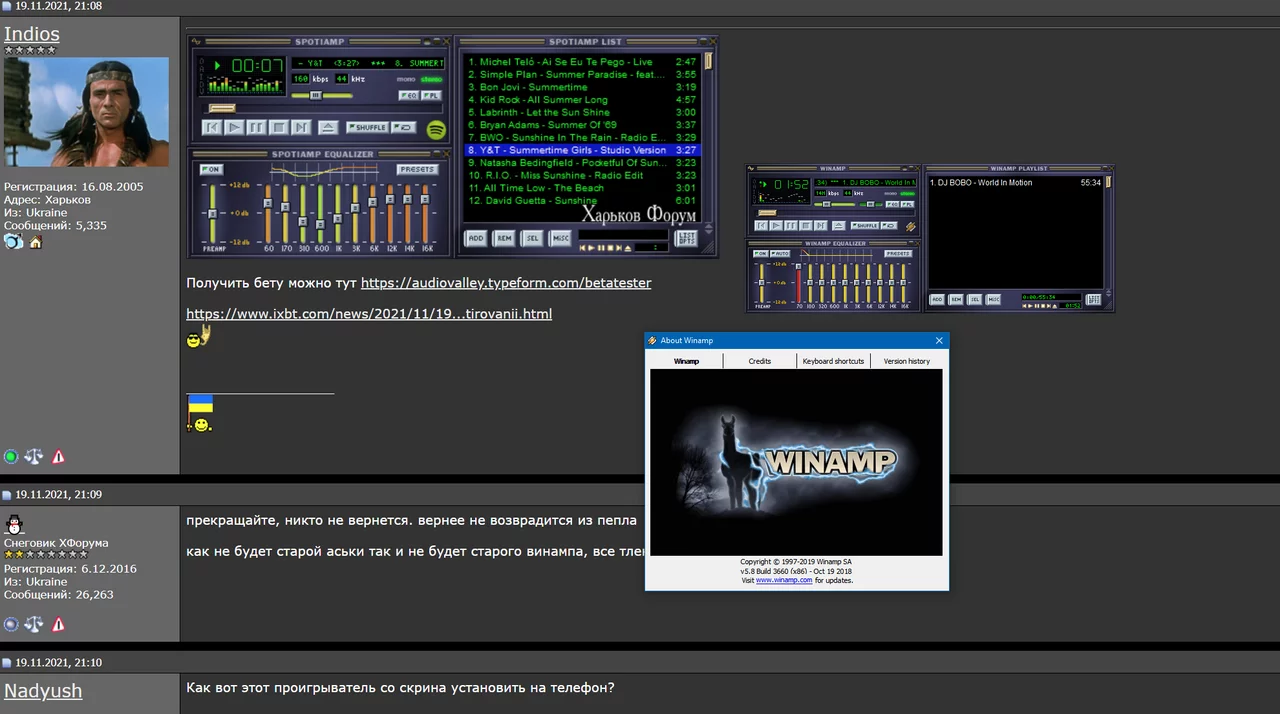Open ADD menu in Winamp Playlist
1280x714 pixels.
click(x=937, y=299)
